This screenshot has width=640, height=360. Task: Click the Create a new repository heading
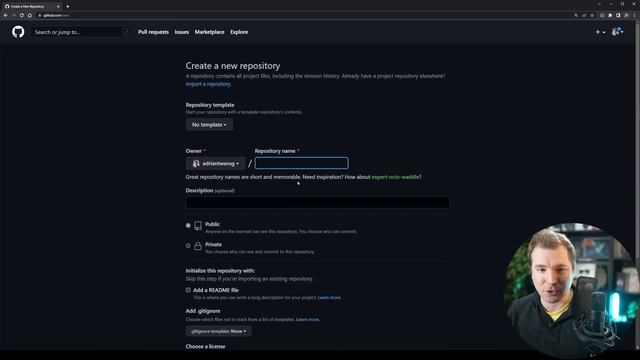(233, 66)
